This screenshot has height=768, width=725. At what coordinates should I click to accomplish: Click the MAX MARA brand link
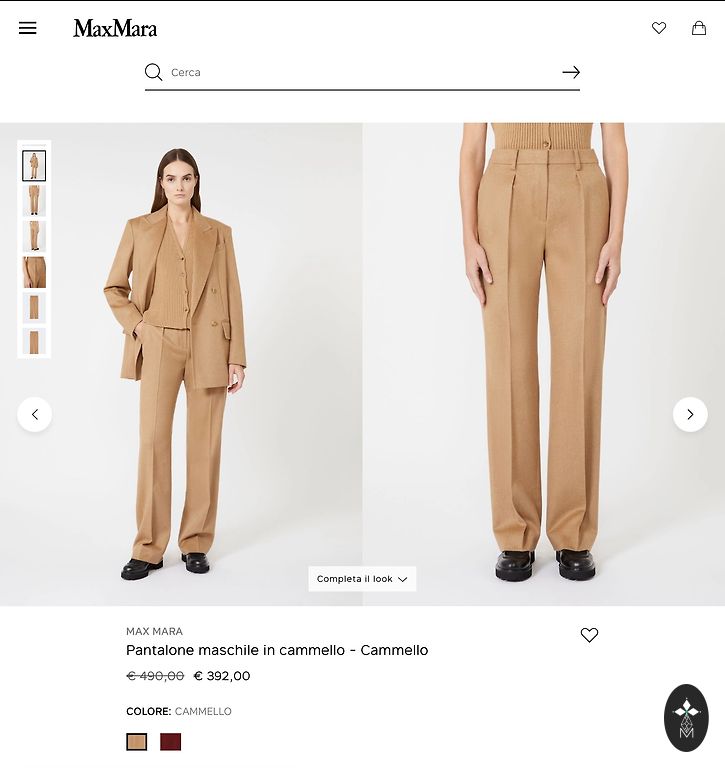[154, 631]
